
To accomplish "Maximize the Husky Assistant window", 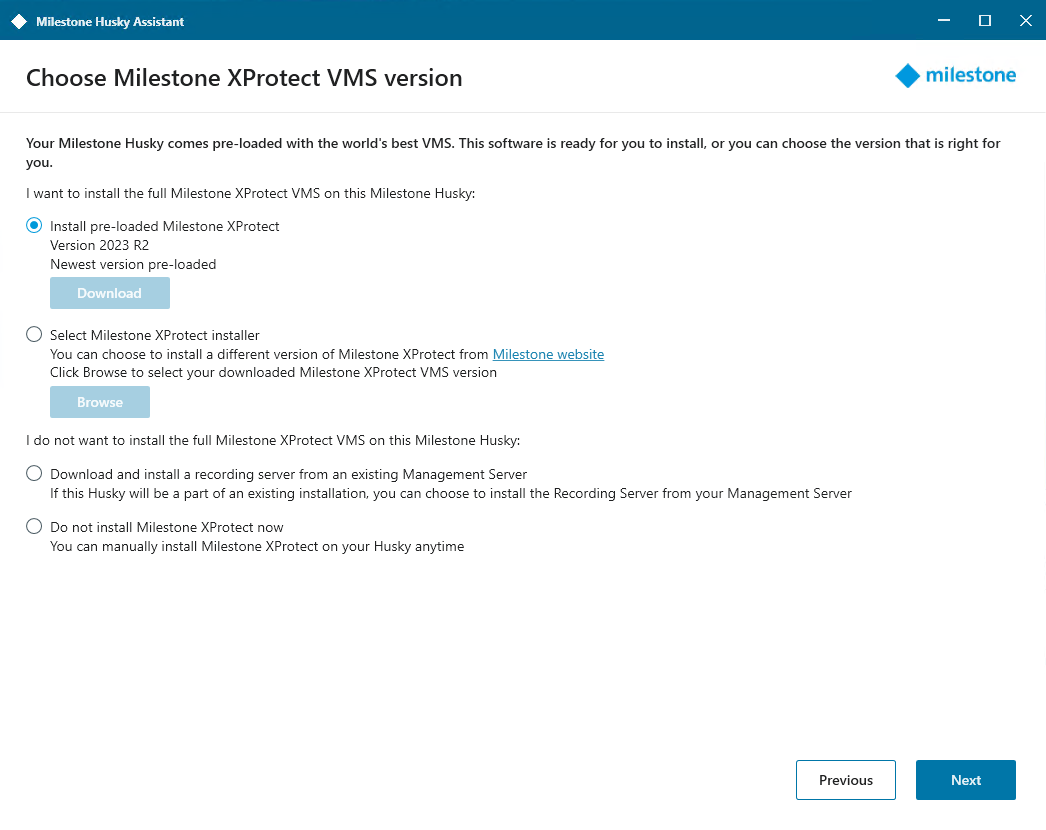I will tap(985, 21).
